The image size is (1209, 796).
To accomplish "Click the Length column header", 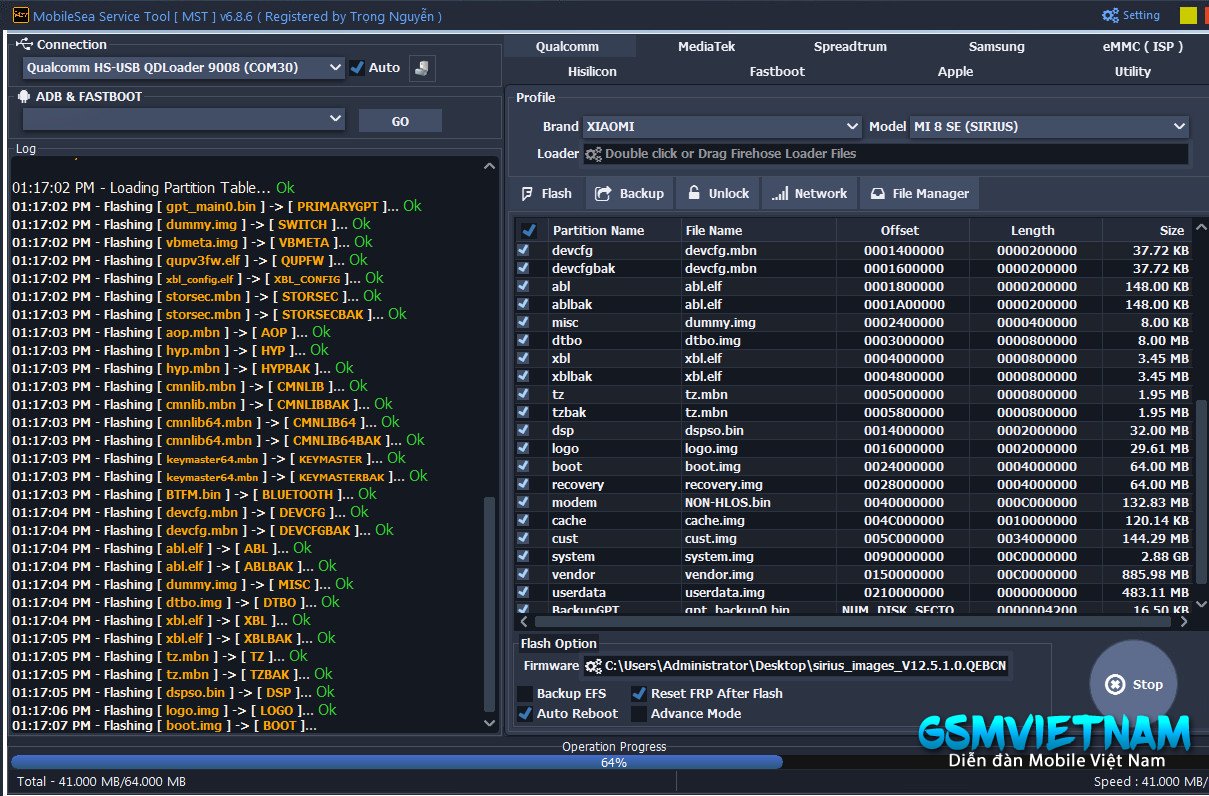I will 1036,230.
